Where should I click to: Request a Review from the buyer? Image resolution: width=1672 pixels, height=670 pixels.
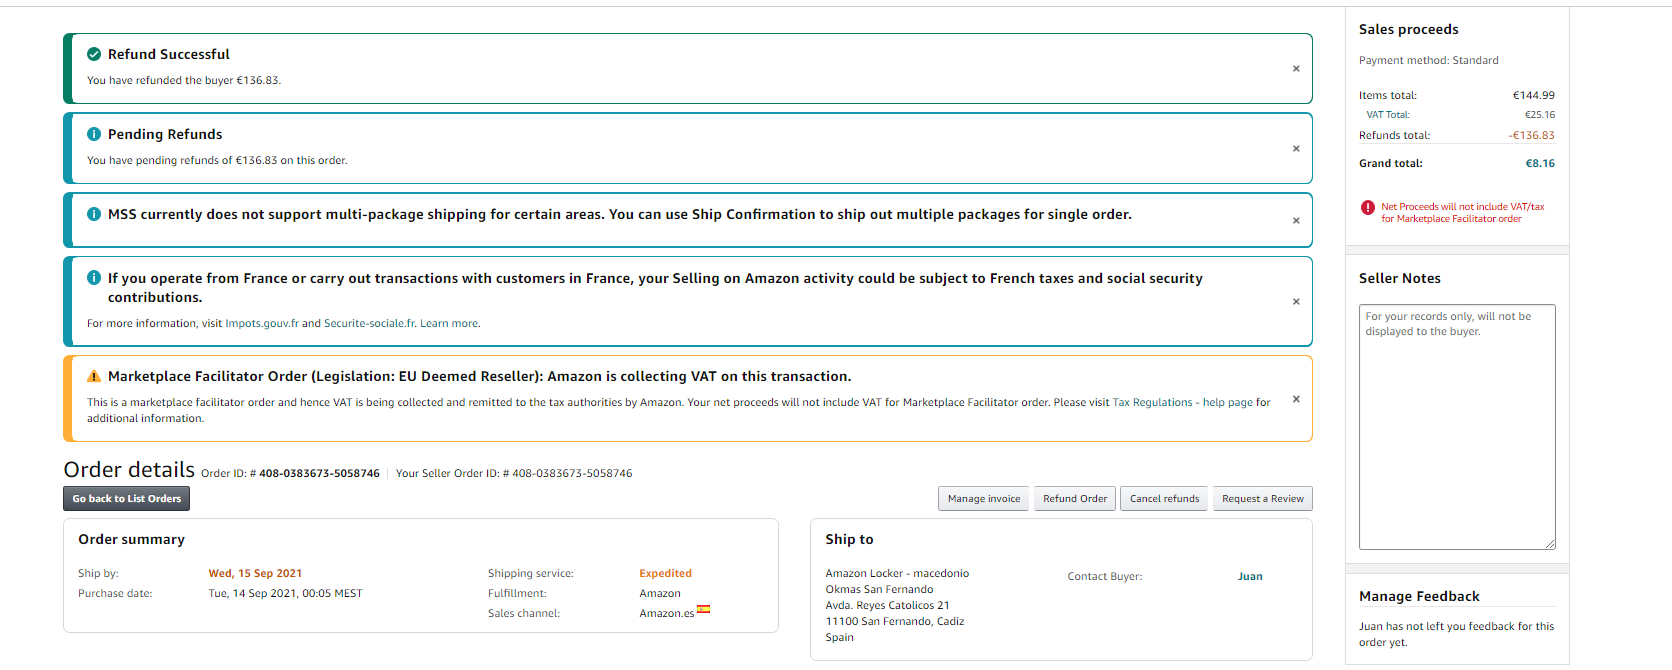click(1262, 499)
